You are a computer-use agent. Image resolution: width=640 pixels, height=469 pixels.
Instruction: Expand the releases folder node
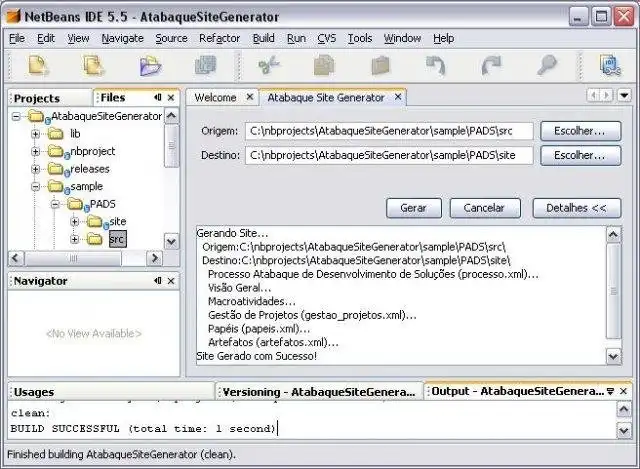click(36, 169)
